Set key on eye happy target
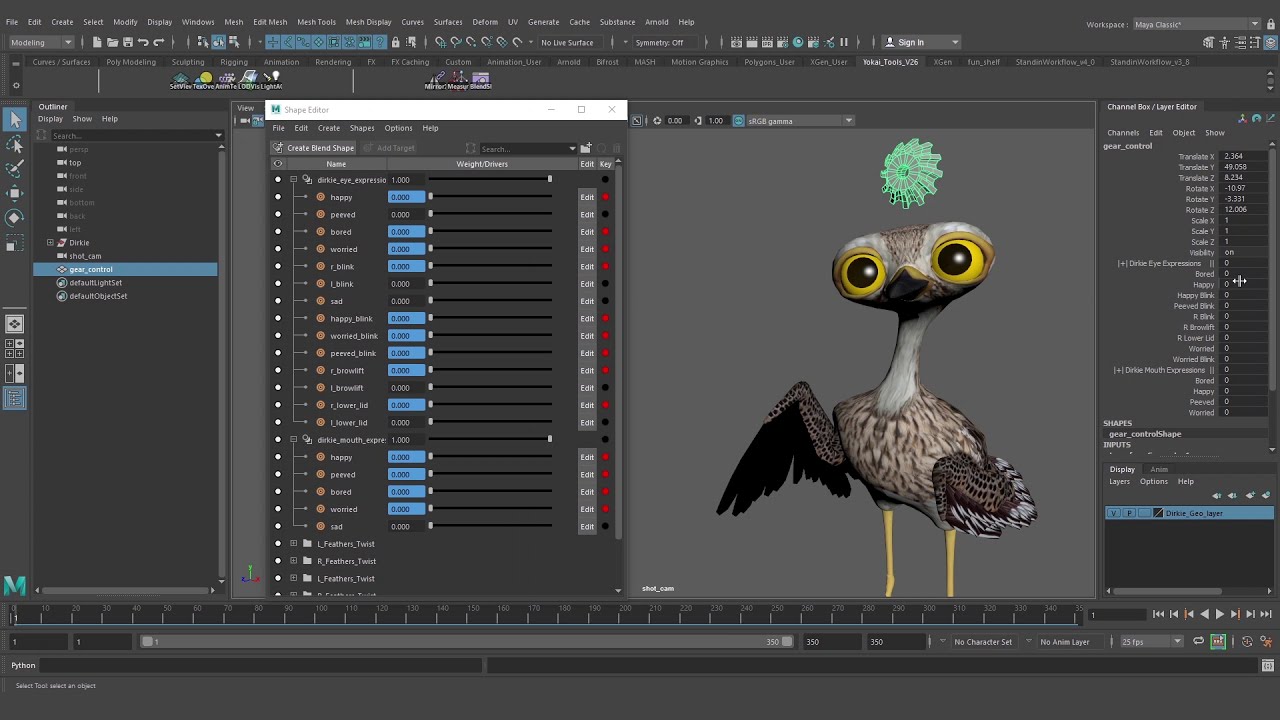 pos(605,197)
